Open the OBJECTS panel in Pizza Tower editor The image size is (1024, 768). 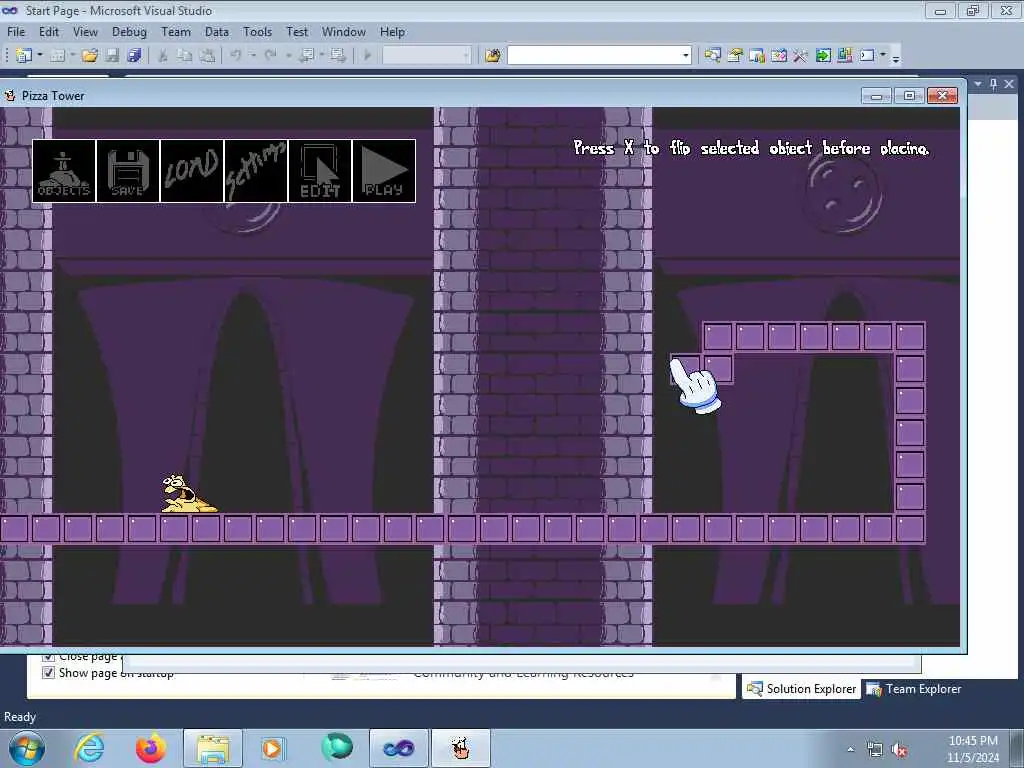coord(64,171)
